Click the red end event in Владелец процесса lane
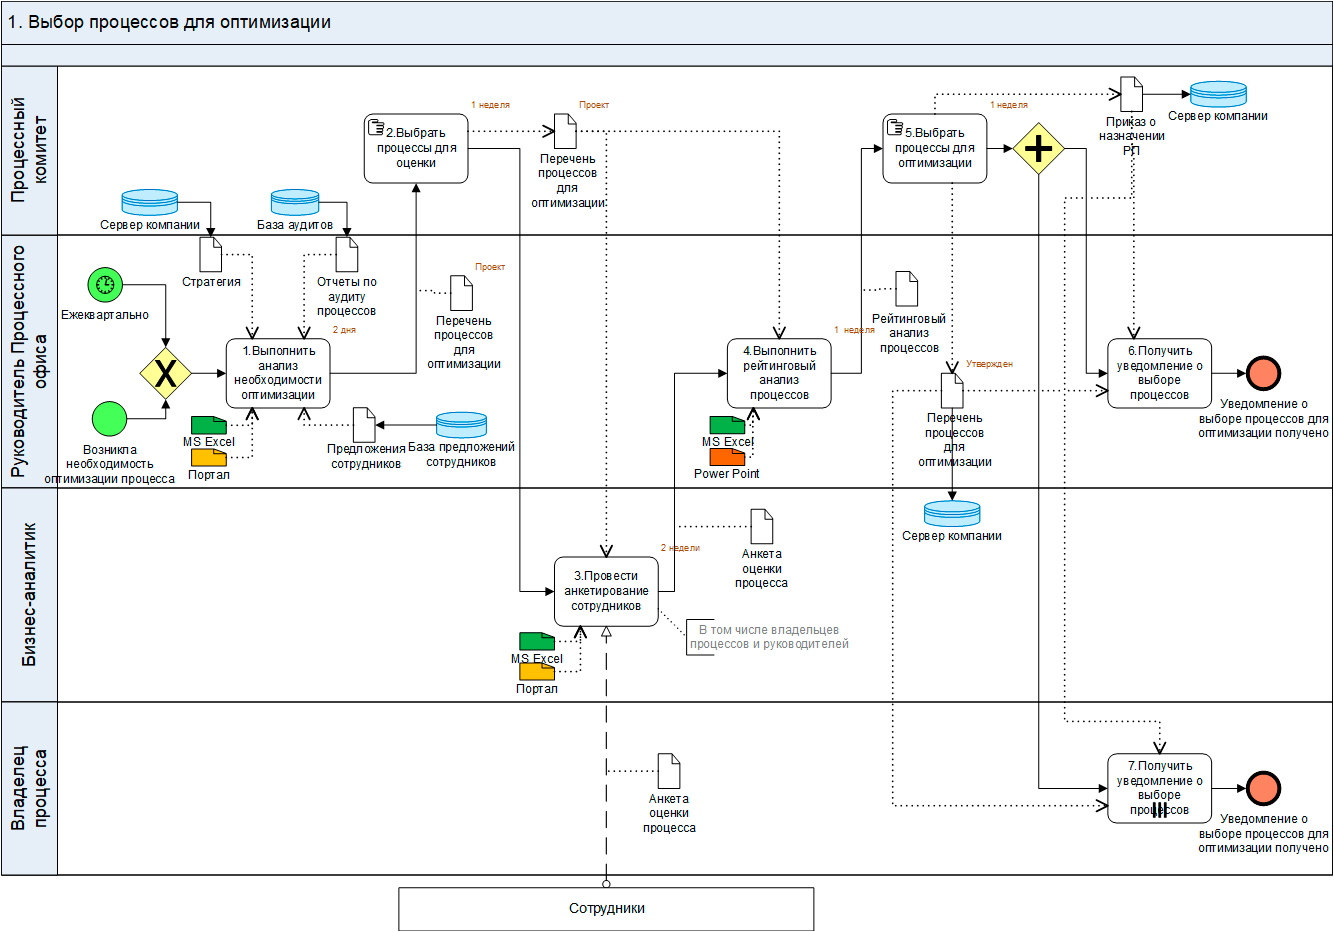The image size is (1334, 932). (1263, 788)
